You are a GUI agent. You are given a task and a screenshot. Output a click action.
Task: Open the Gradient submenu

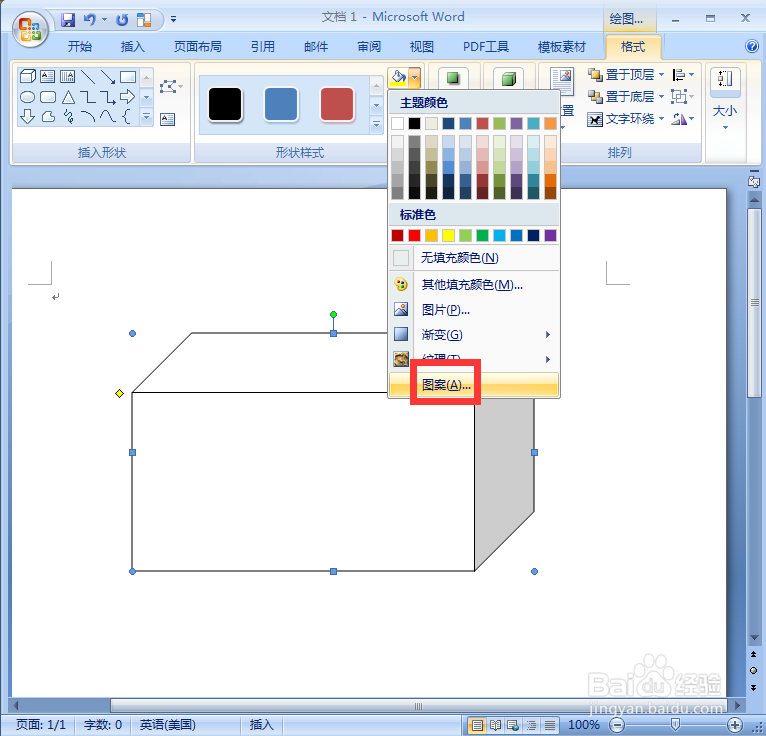tap(474, 335)
